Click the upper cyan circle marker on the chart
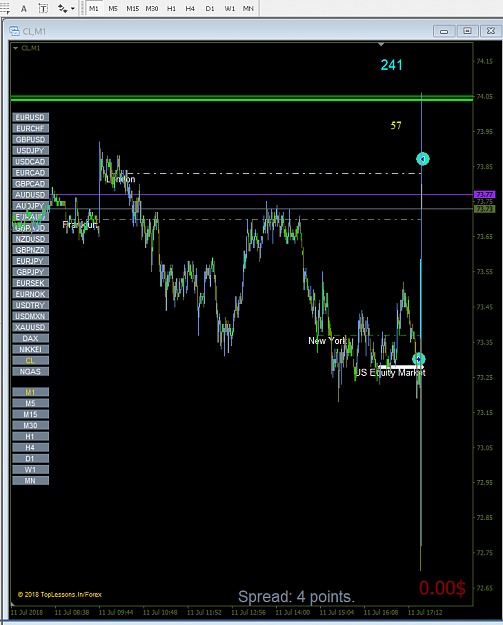 tap(422, 159)
